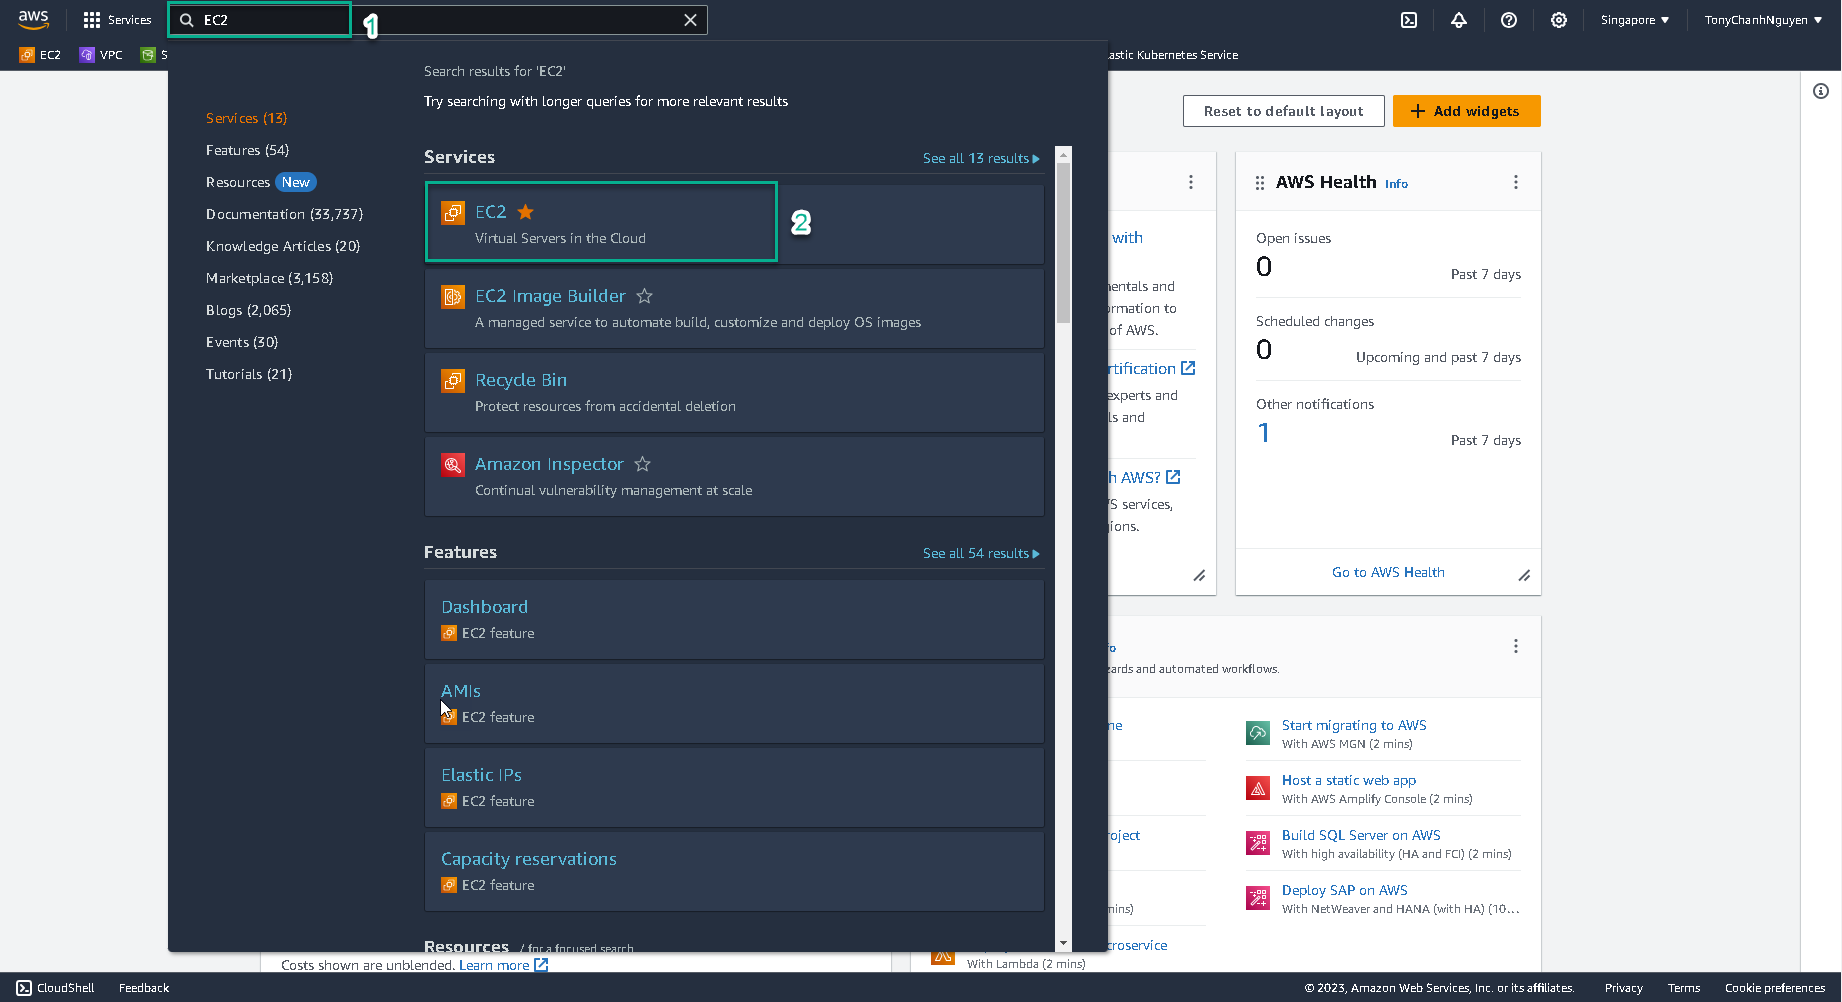
Task: Clear the search box with X icon
Action: pos(690,20)
